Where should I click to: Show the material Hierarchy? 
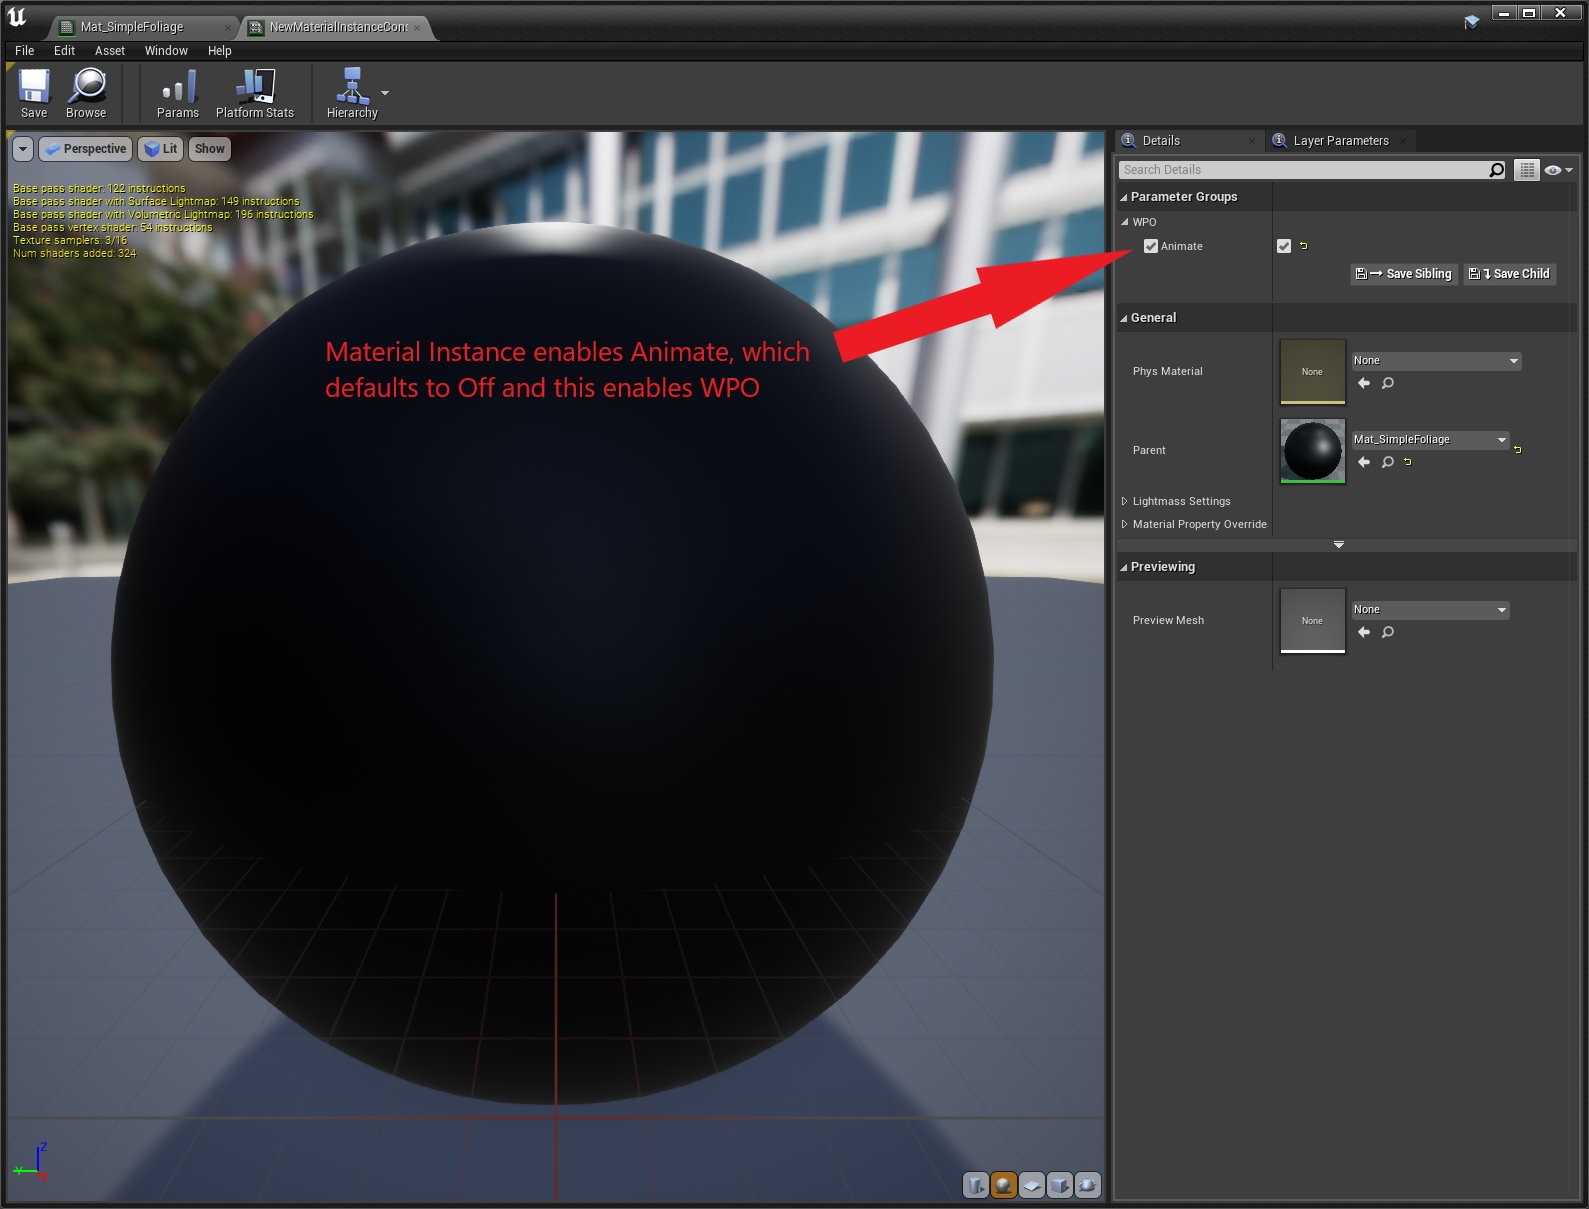click(352, 93)
